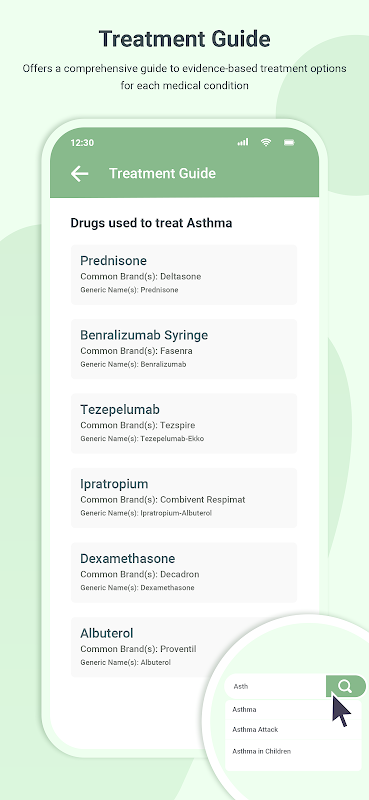369x800 pixels.
Task: Click the search field containing Asth
Action: tap(276, 686)
